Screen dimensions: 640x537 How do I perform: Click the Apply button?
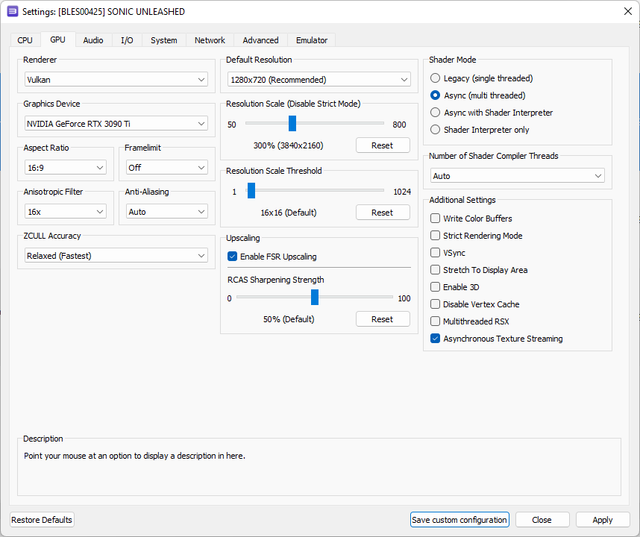tap(602, 520)
